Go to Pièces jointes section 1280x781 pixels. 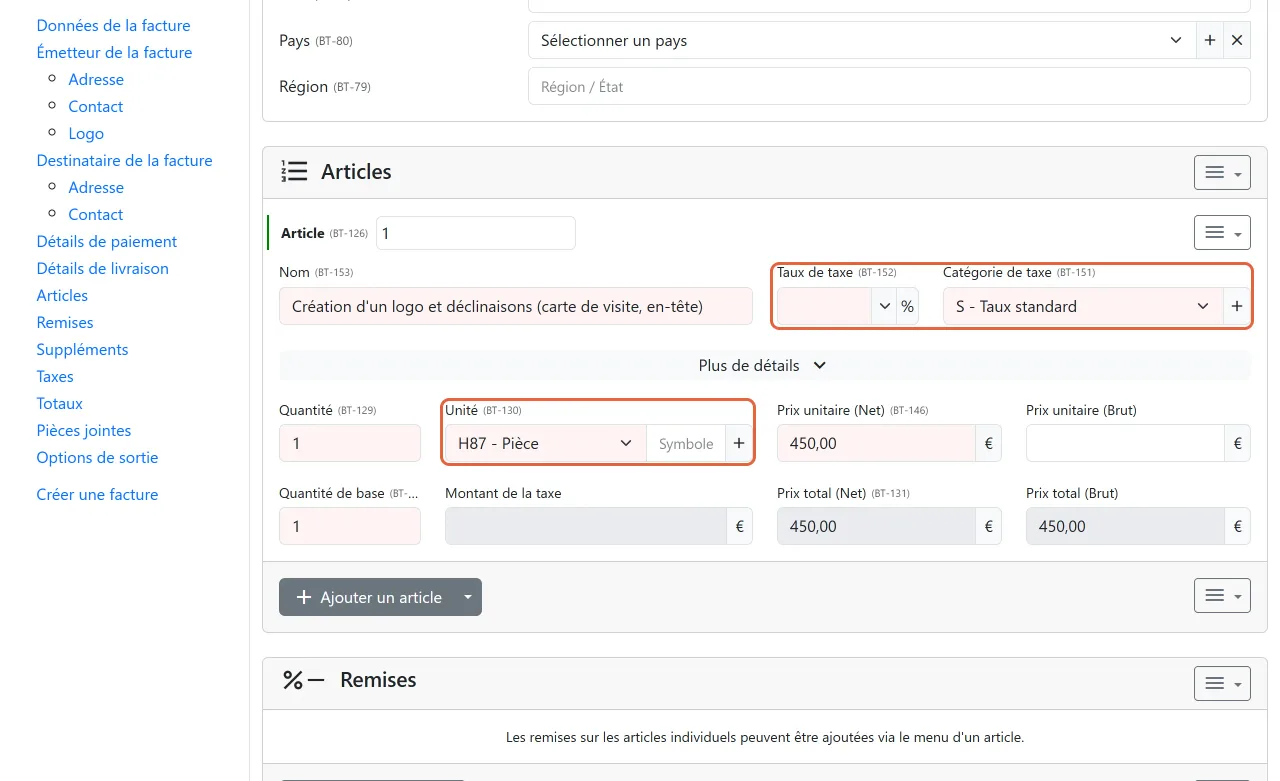[x=84, y=430]
